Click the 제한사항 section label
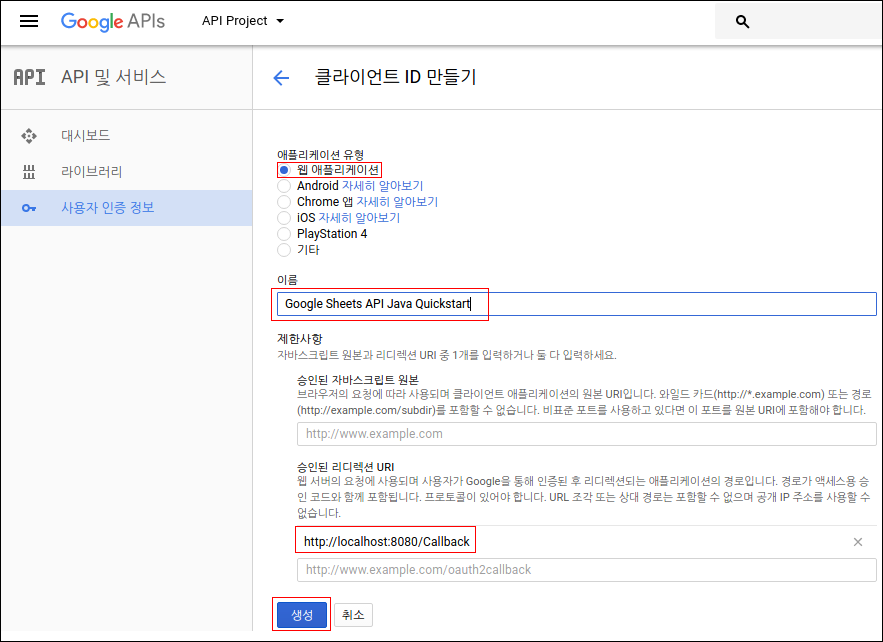 pyautogui.click(x=300, y=339)
